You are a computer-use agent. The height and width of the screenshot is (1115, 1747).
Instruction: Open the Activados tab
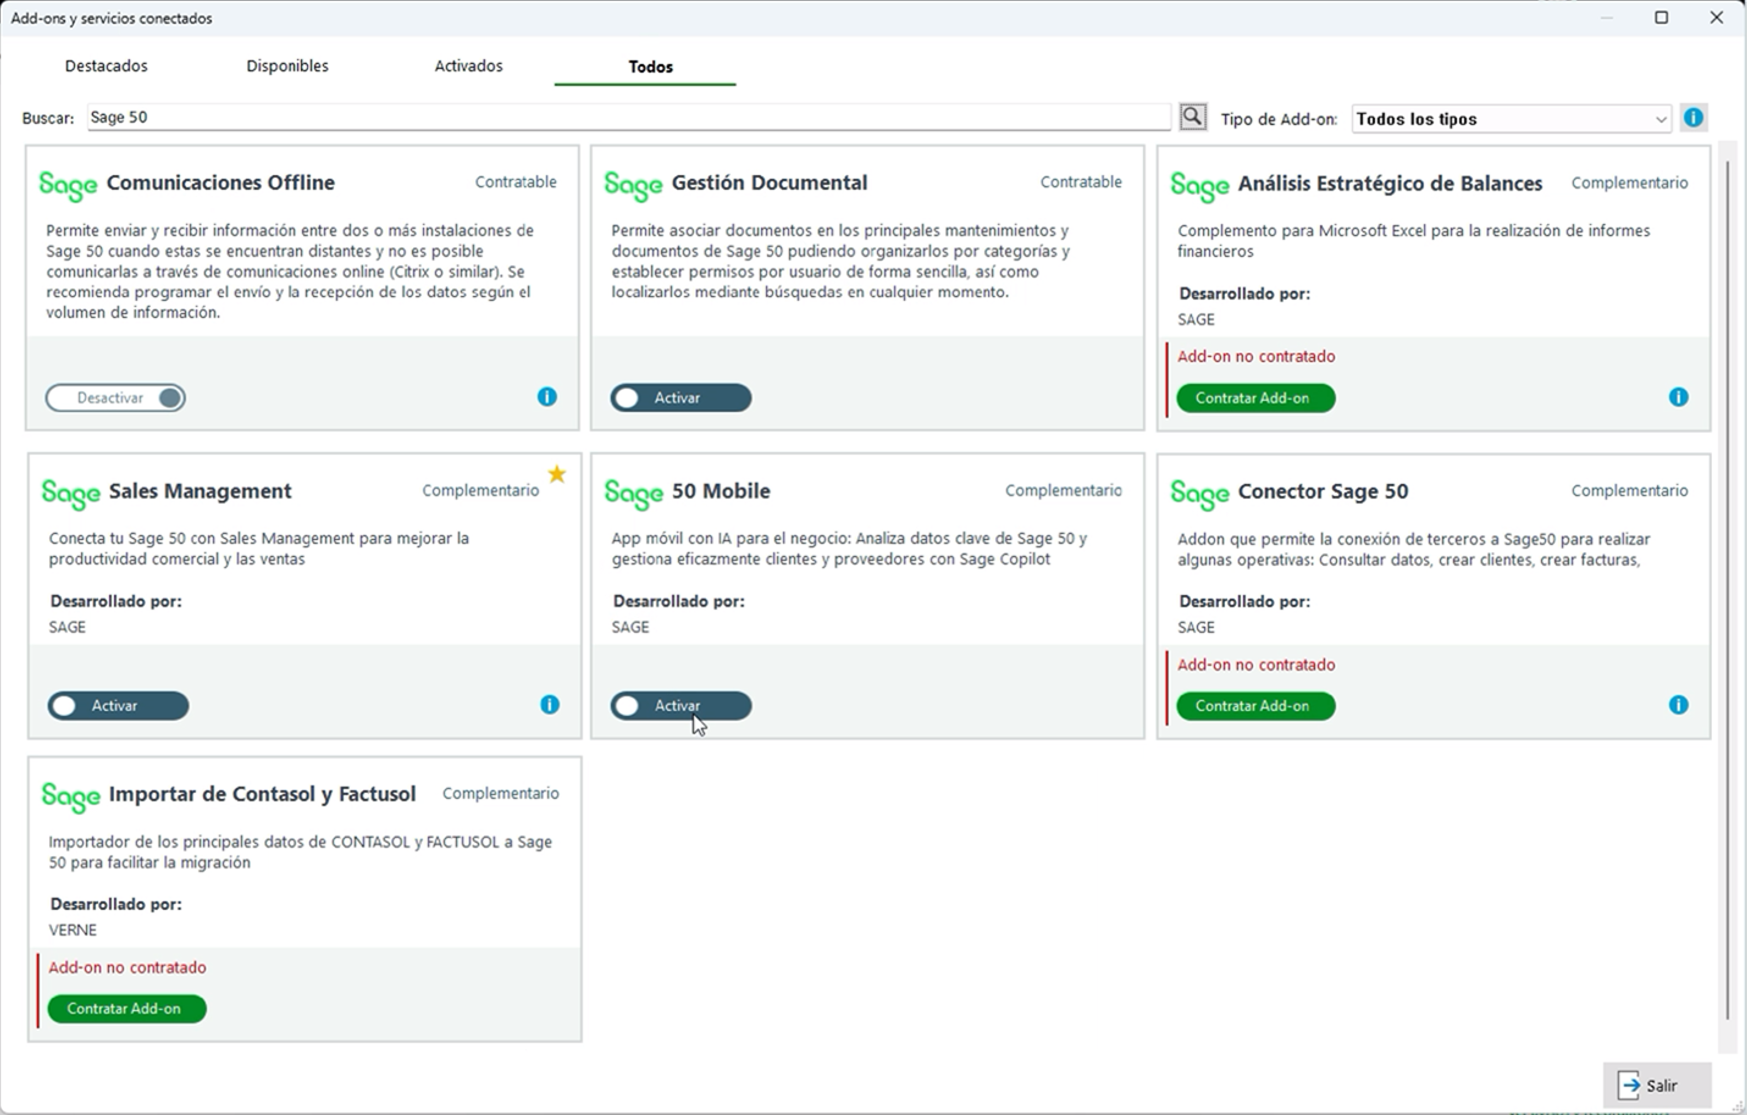(x=468, y=66)
